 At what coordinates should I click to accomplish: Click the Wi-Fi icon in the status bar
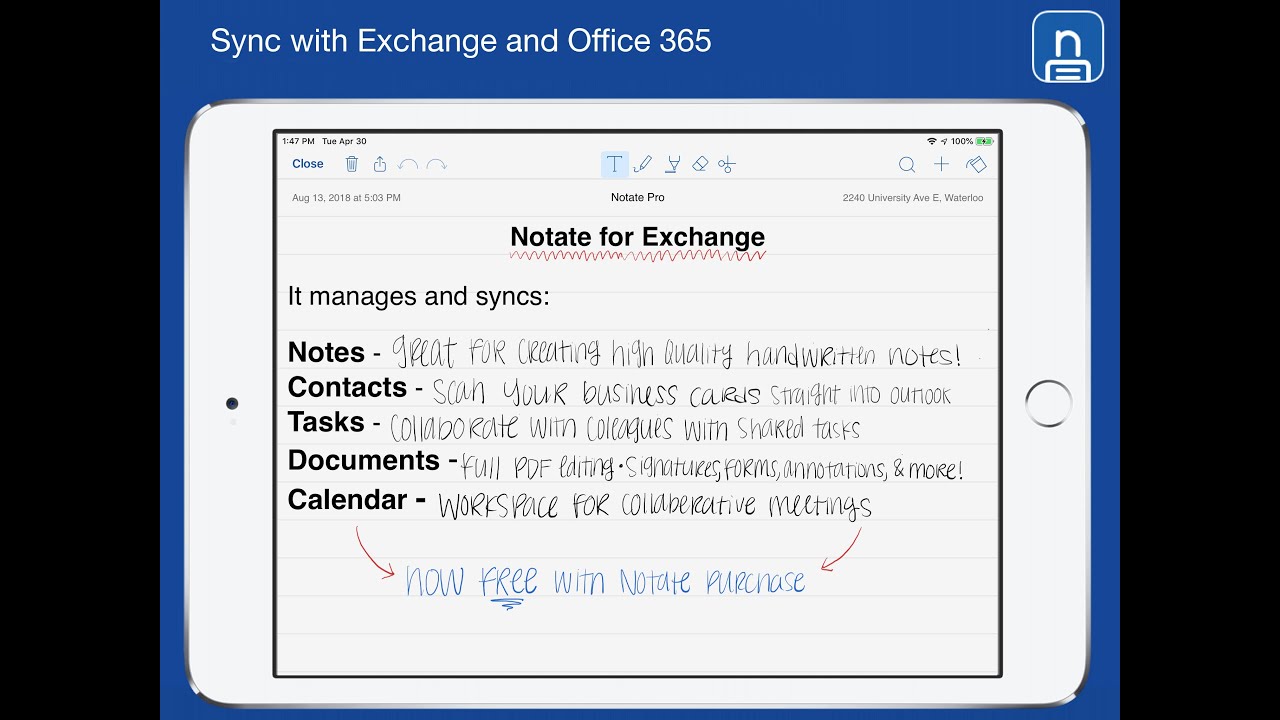(932, 141)
